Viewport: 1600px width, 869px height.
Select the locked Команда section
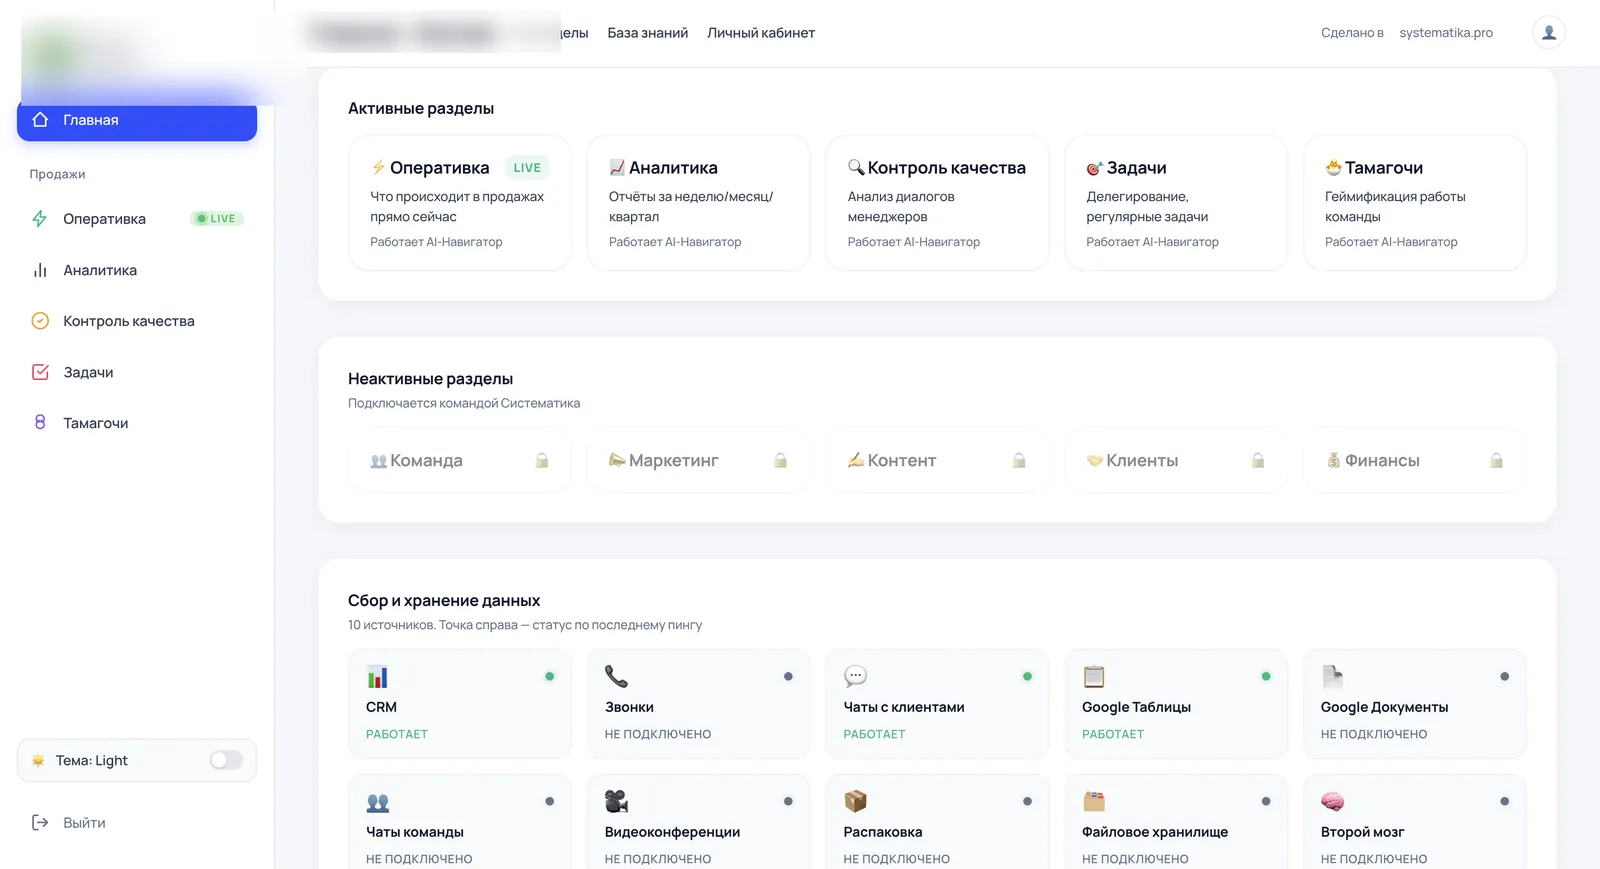click(x=460, y=461)
